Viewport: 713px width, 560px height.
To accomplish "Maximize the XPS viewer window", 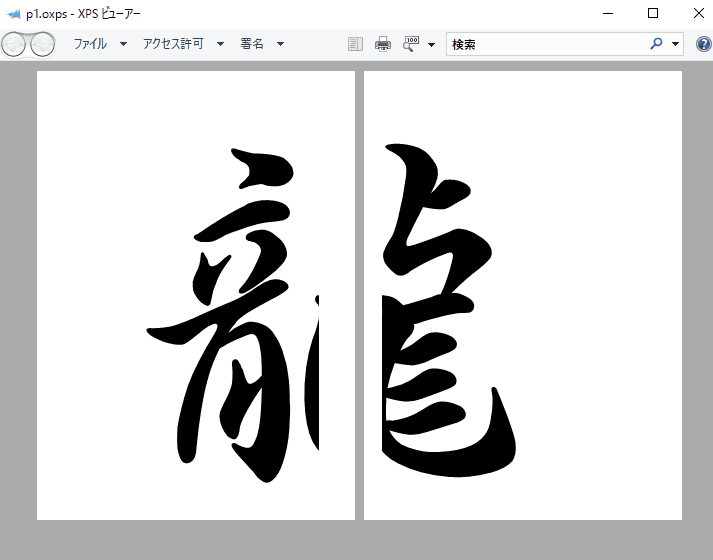I will pyautogui.click(x=653, y=13).
